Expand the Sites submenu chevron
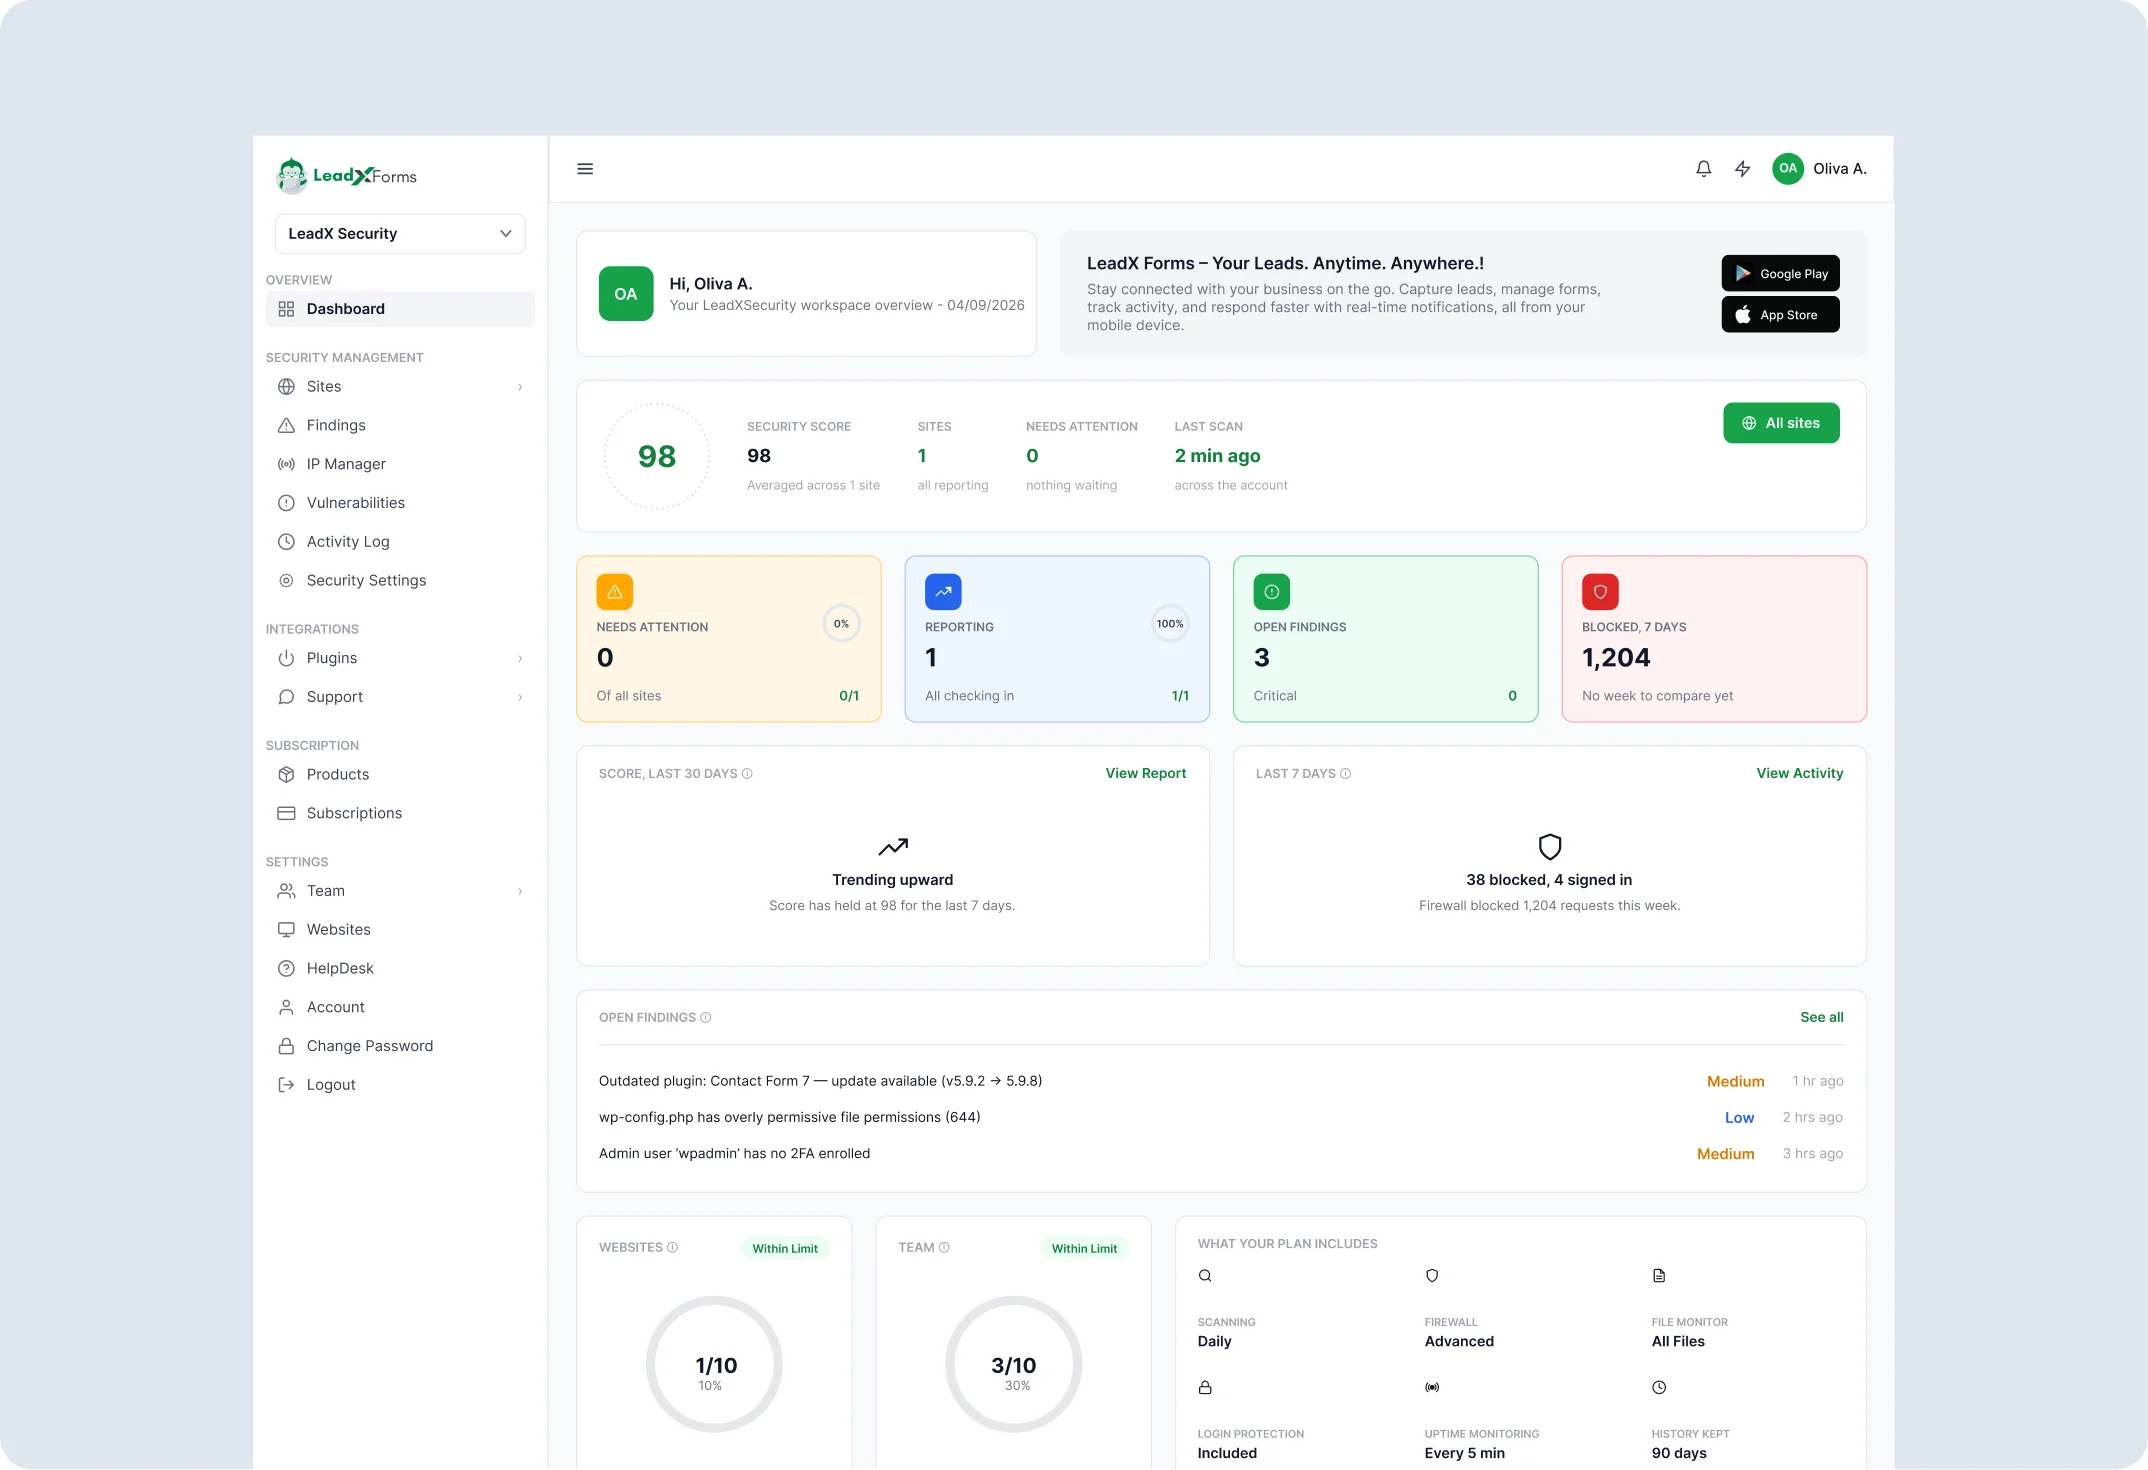 pyautogui.click(x=520, y=387)
